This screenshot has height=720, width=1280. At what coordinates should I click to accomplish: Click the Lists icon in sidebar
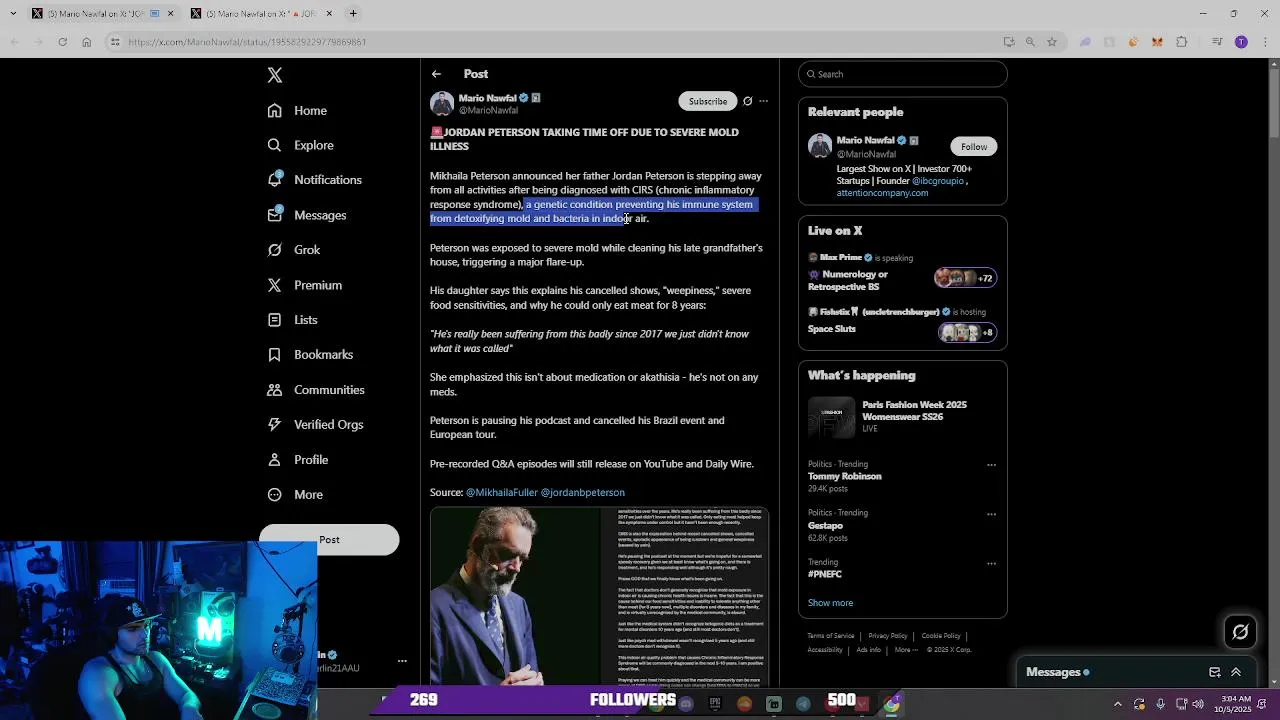[x=275, y=320]
